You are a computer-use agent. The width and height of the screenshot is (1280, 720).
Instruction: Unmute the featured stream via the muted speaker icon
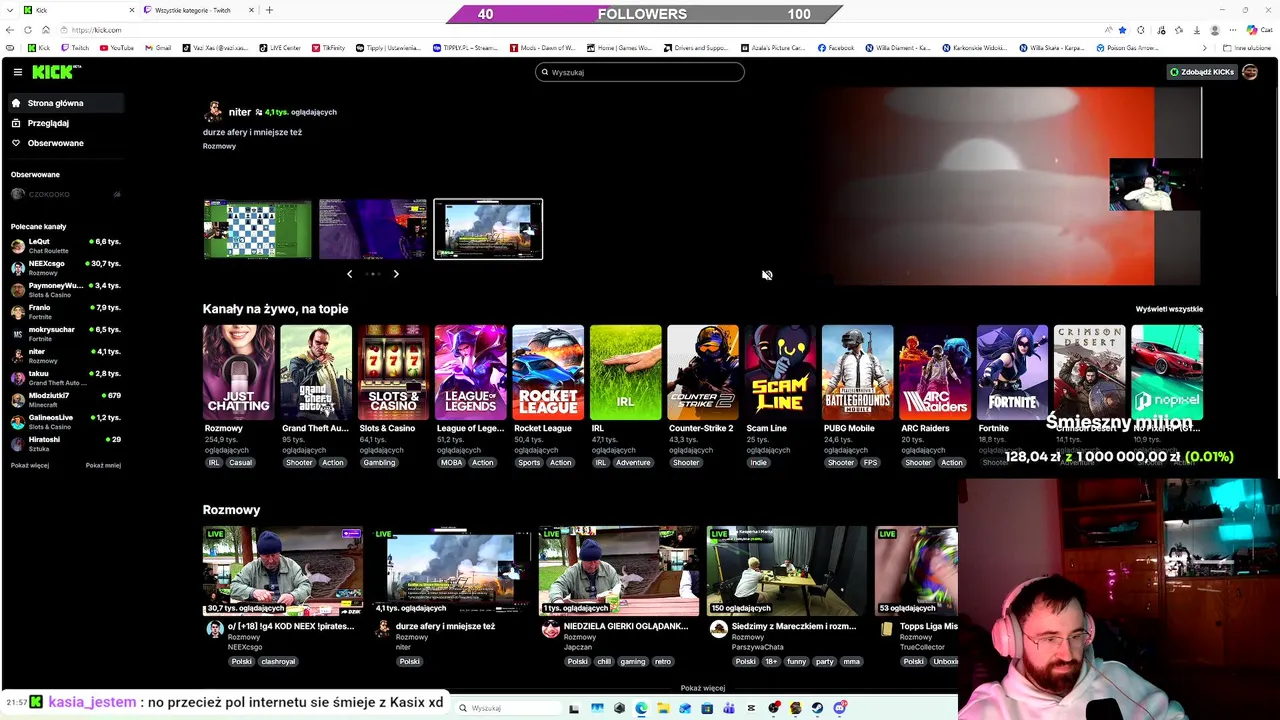(x=767, y=275)
